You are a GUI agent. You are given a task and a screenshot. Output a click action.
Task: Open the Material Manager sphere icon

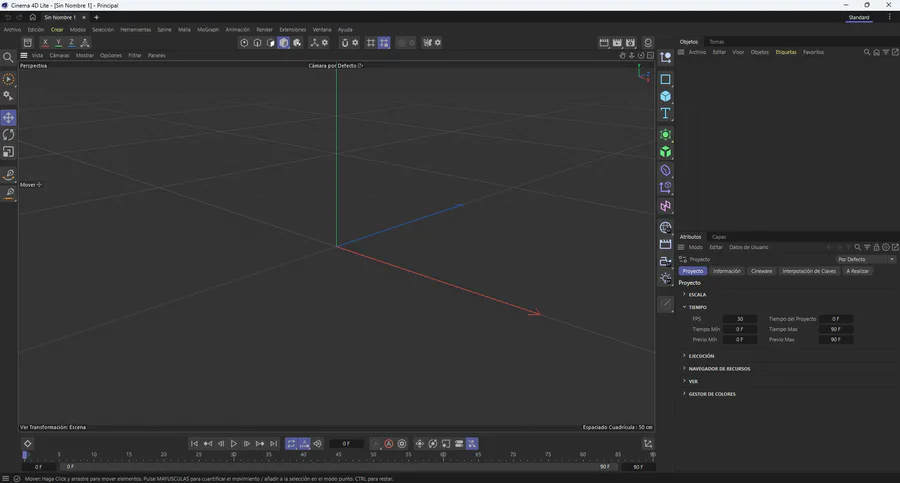coord(648,42)
